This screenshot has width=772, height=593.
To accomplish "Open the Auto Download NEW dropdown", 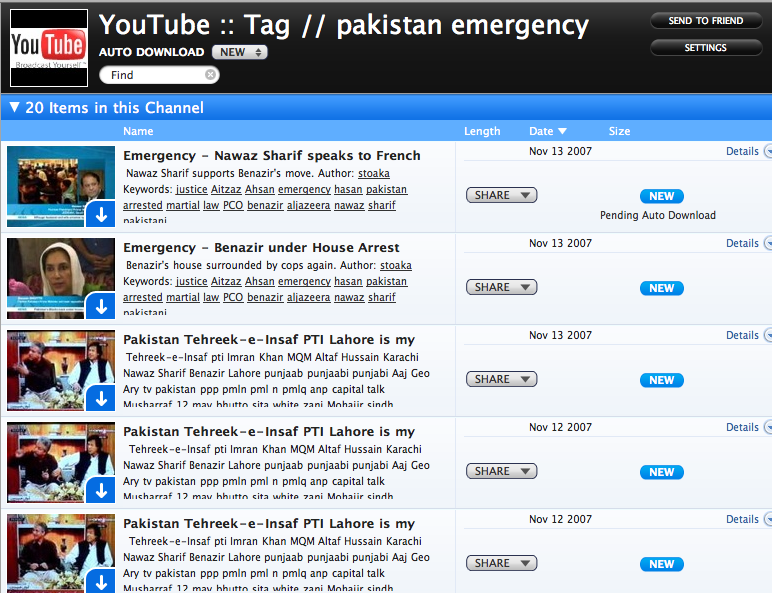I will [240, 52].
